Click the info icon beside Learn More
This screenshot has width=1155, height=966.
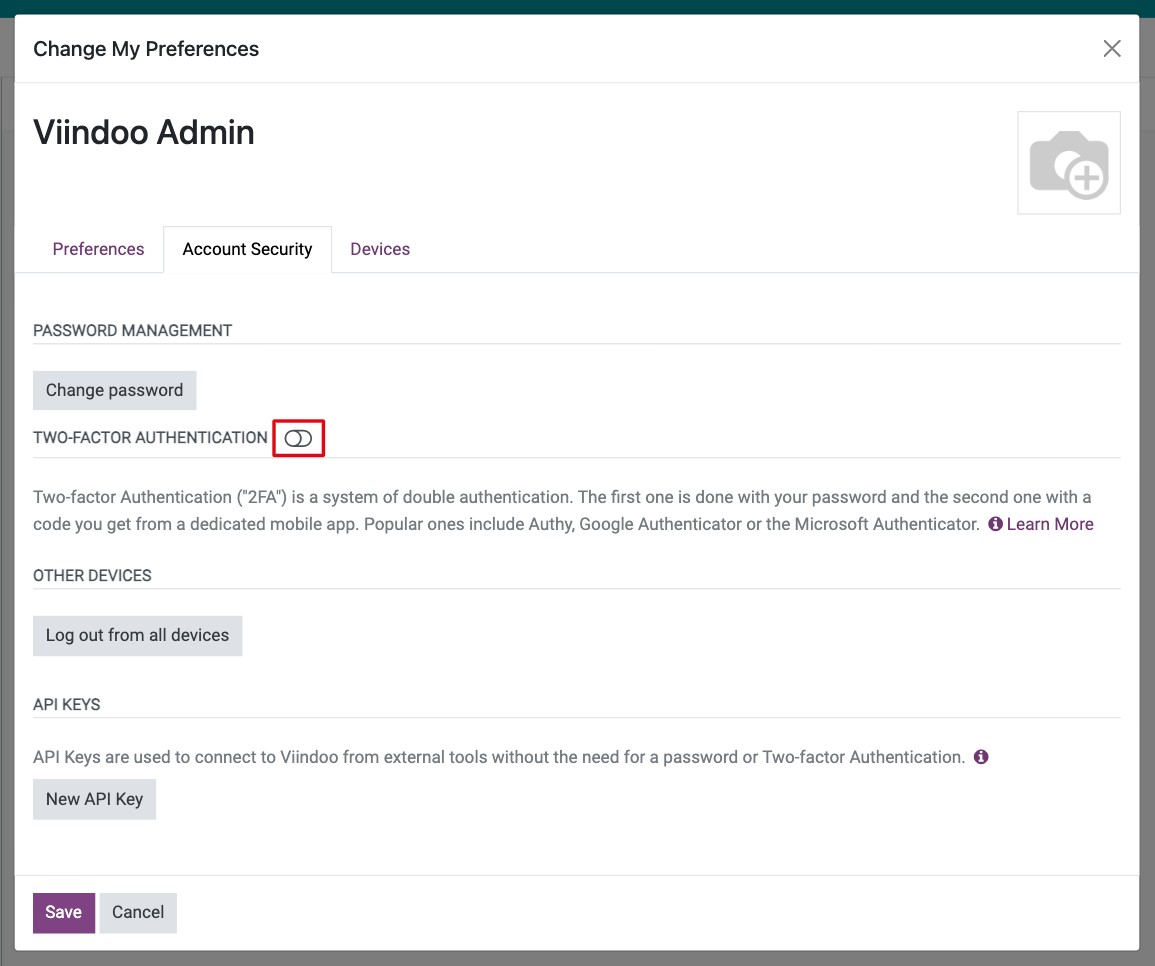point(995,524)
